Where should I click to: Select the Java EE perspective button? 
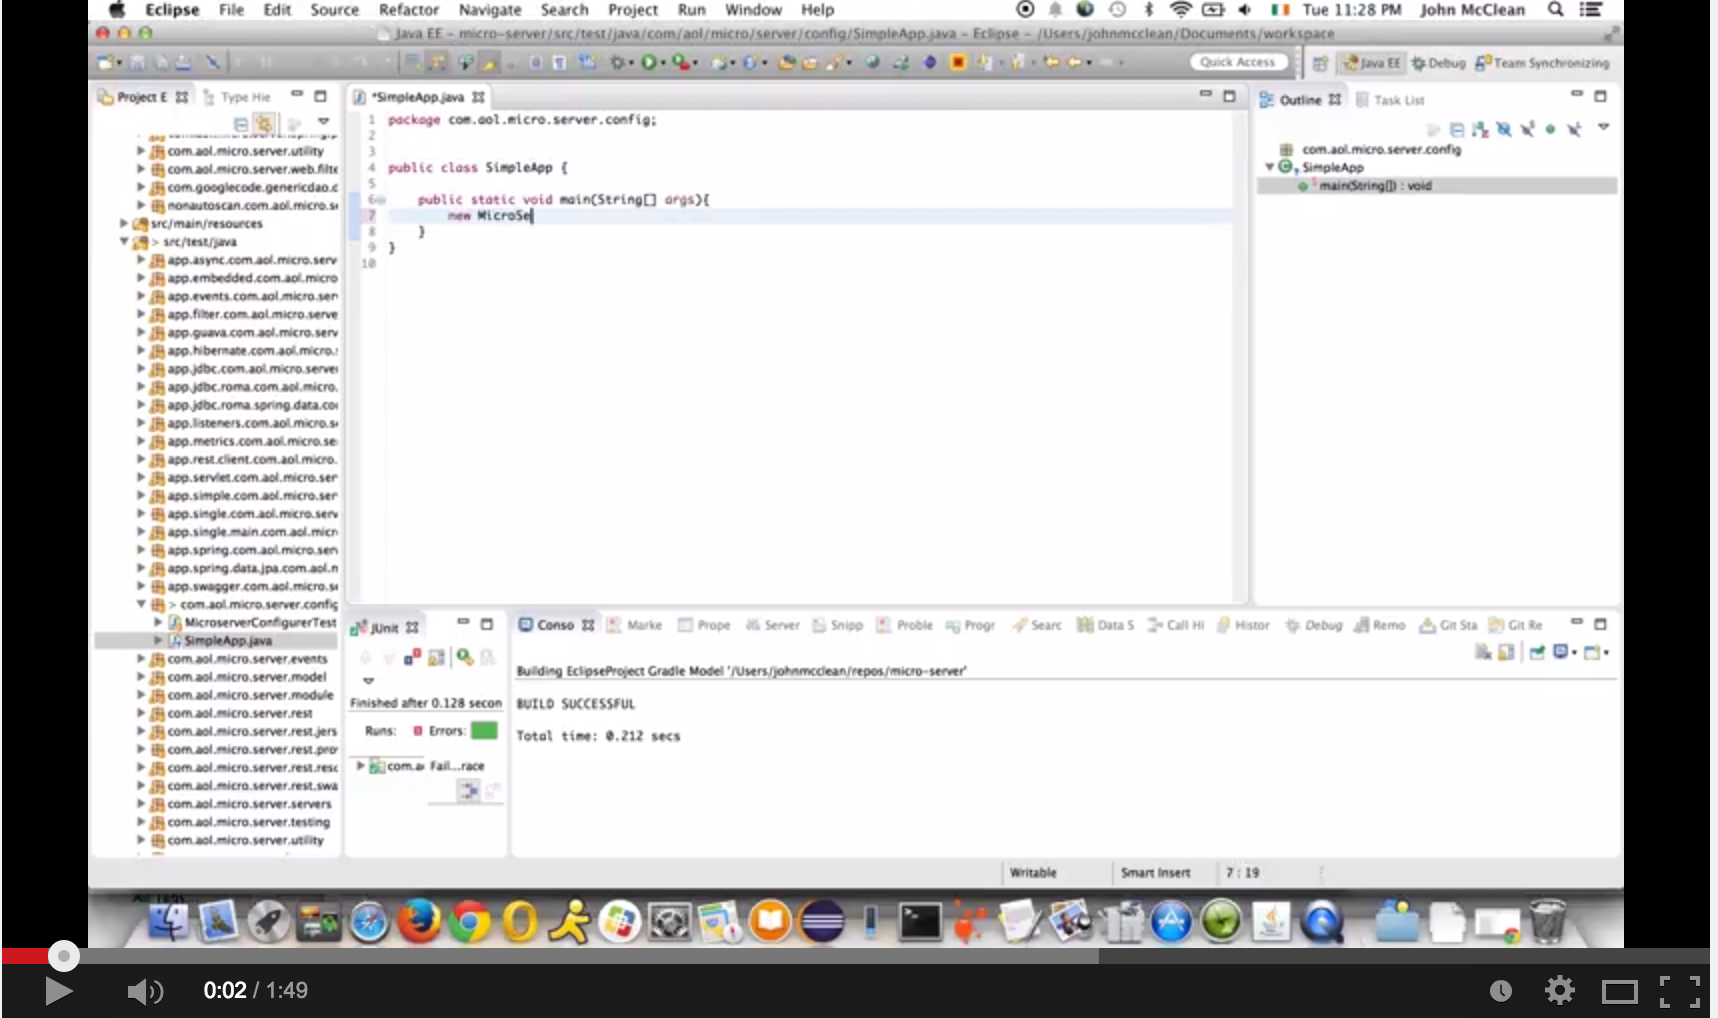(1372, 63)
